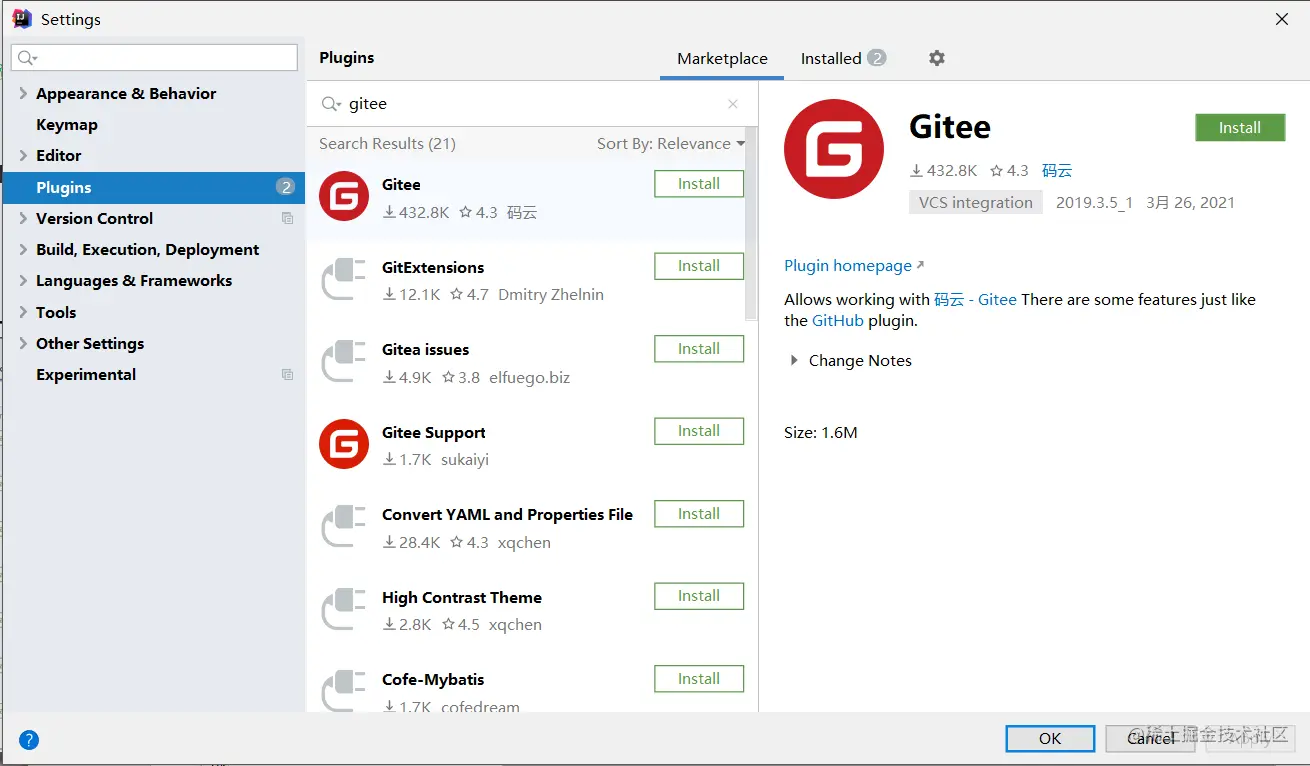This screenshot has width=1310, height=766.
Task: Click the VCS integration tag
Action: tap(976, 203)
